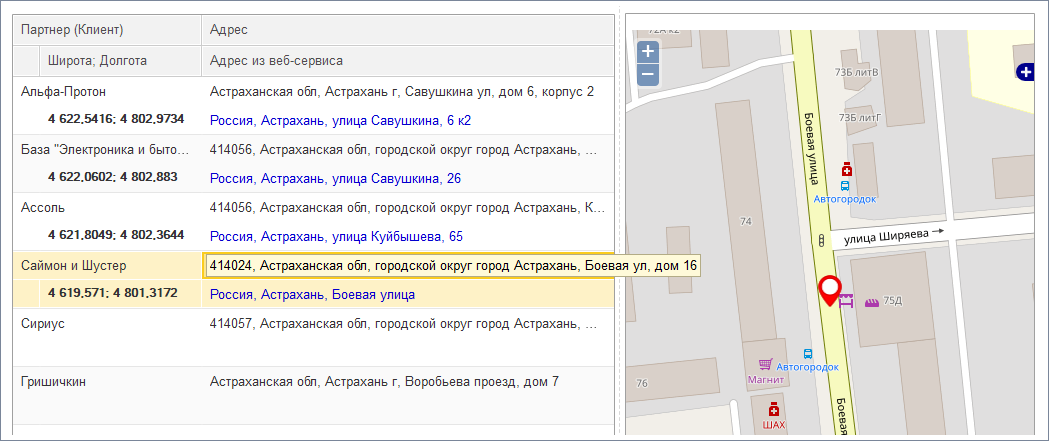Click building 75Д label on map
Image resolution: width=1049 pixels, height=441 pixels.
click(892, 301)
